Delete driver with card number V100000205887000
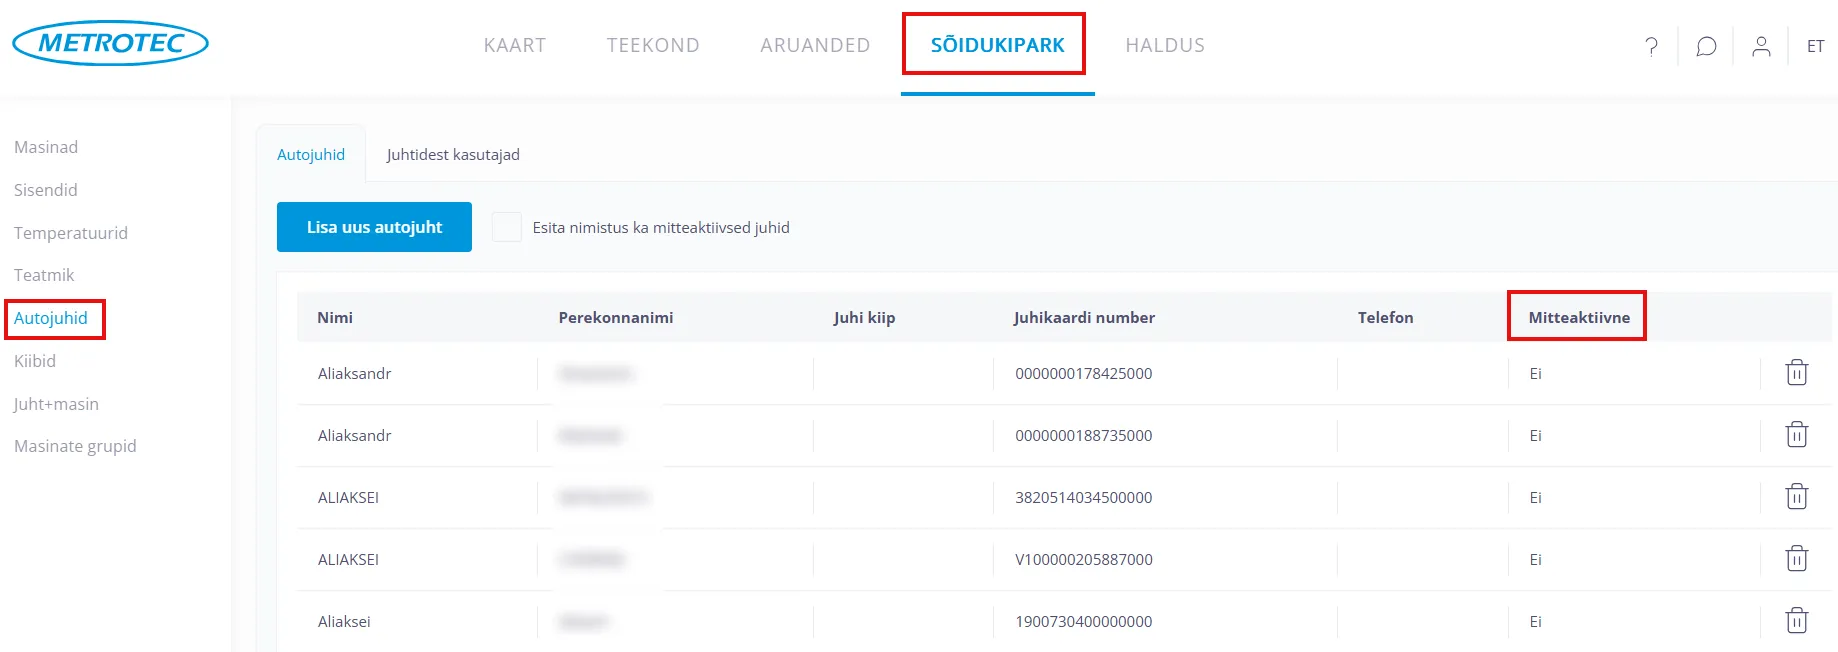Screen dimensions: 1838x652 coord(1796,559)
